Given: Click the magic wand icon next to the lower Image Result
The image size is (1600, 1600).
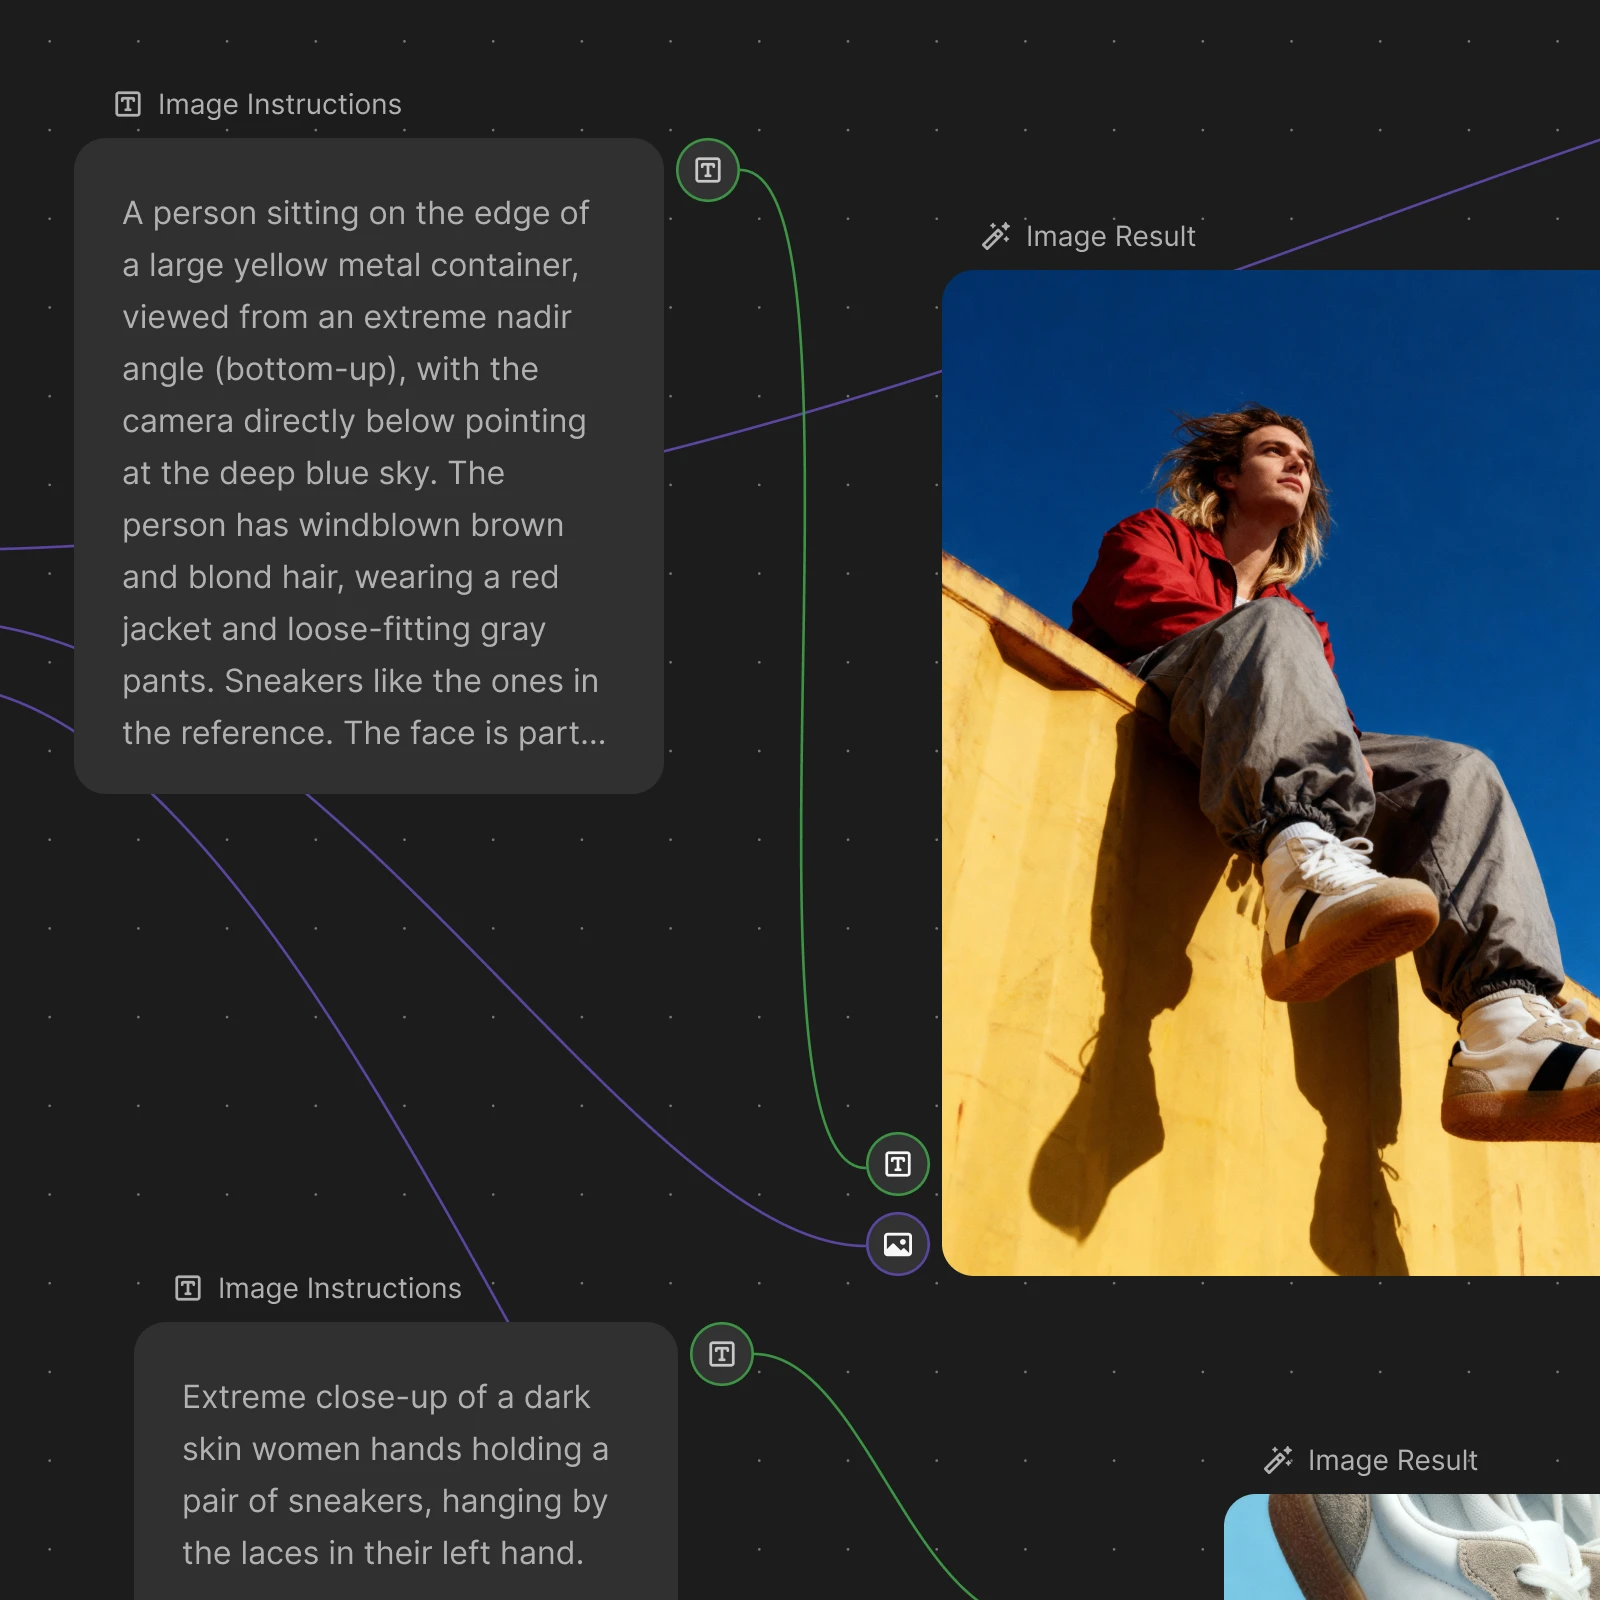Looking at the screenshot, I should tap(1278, 1460).
